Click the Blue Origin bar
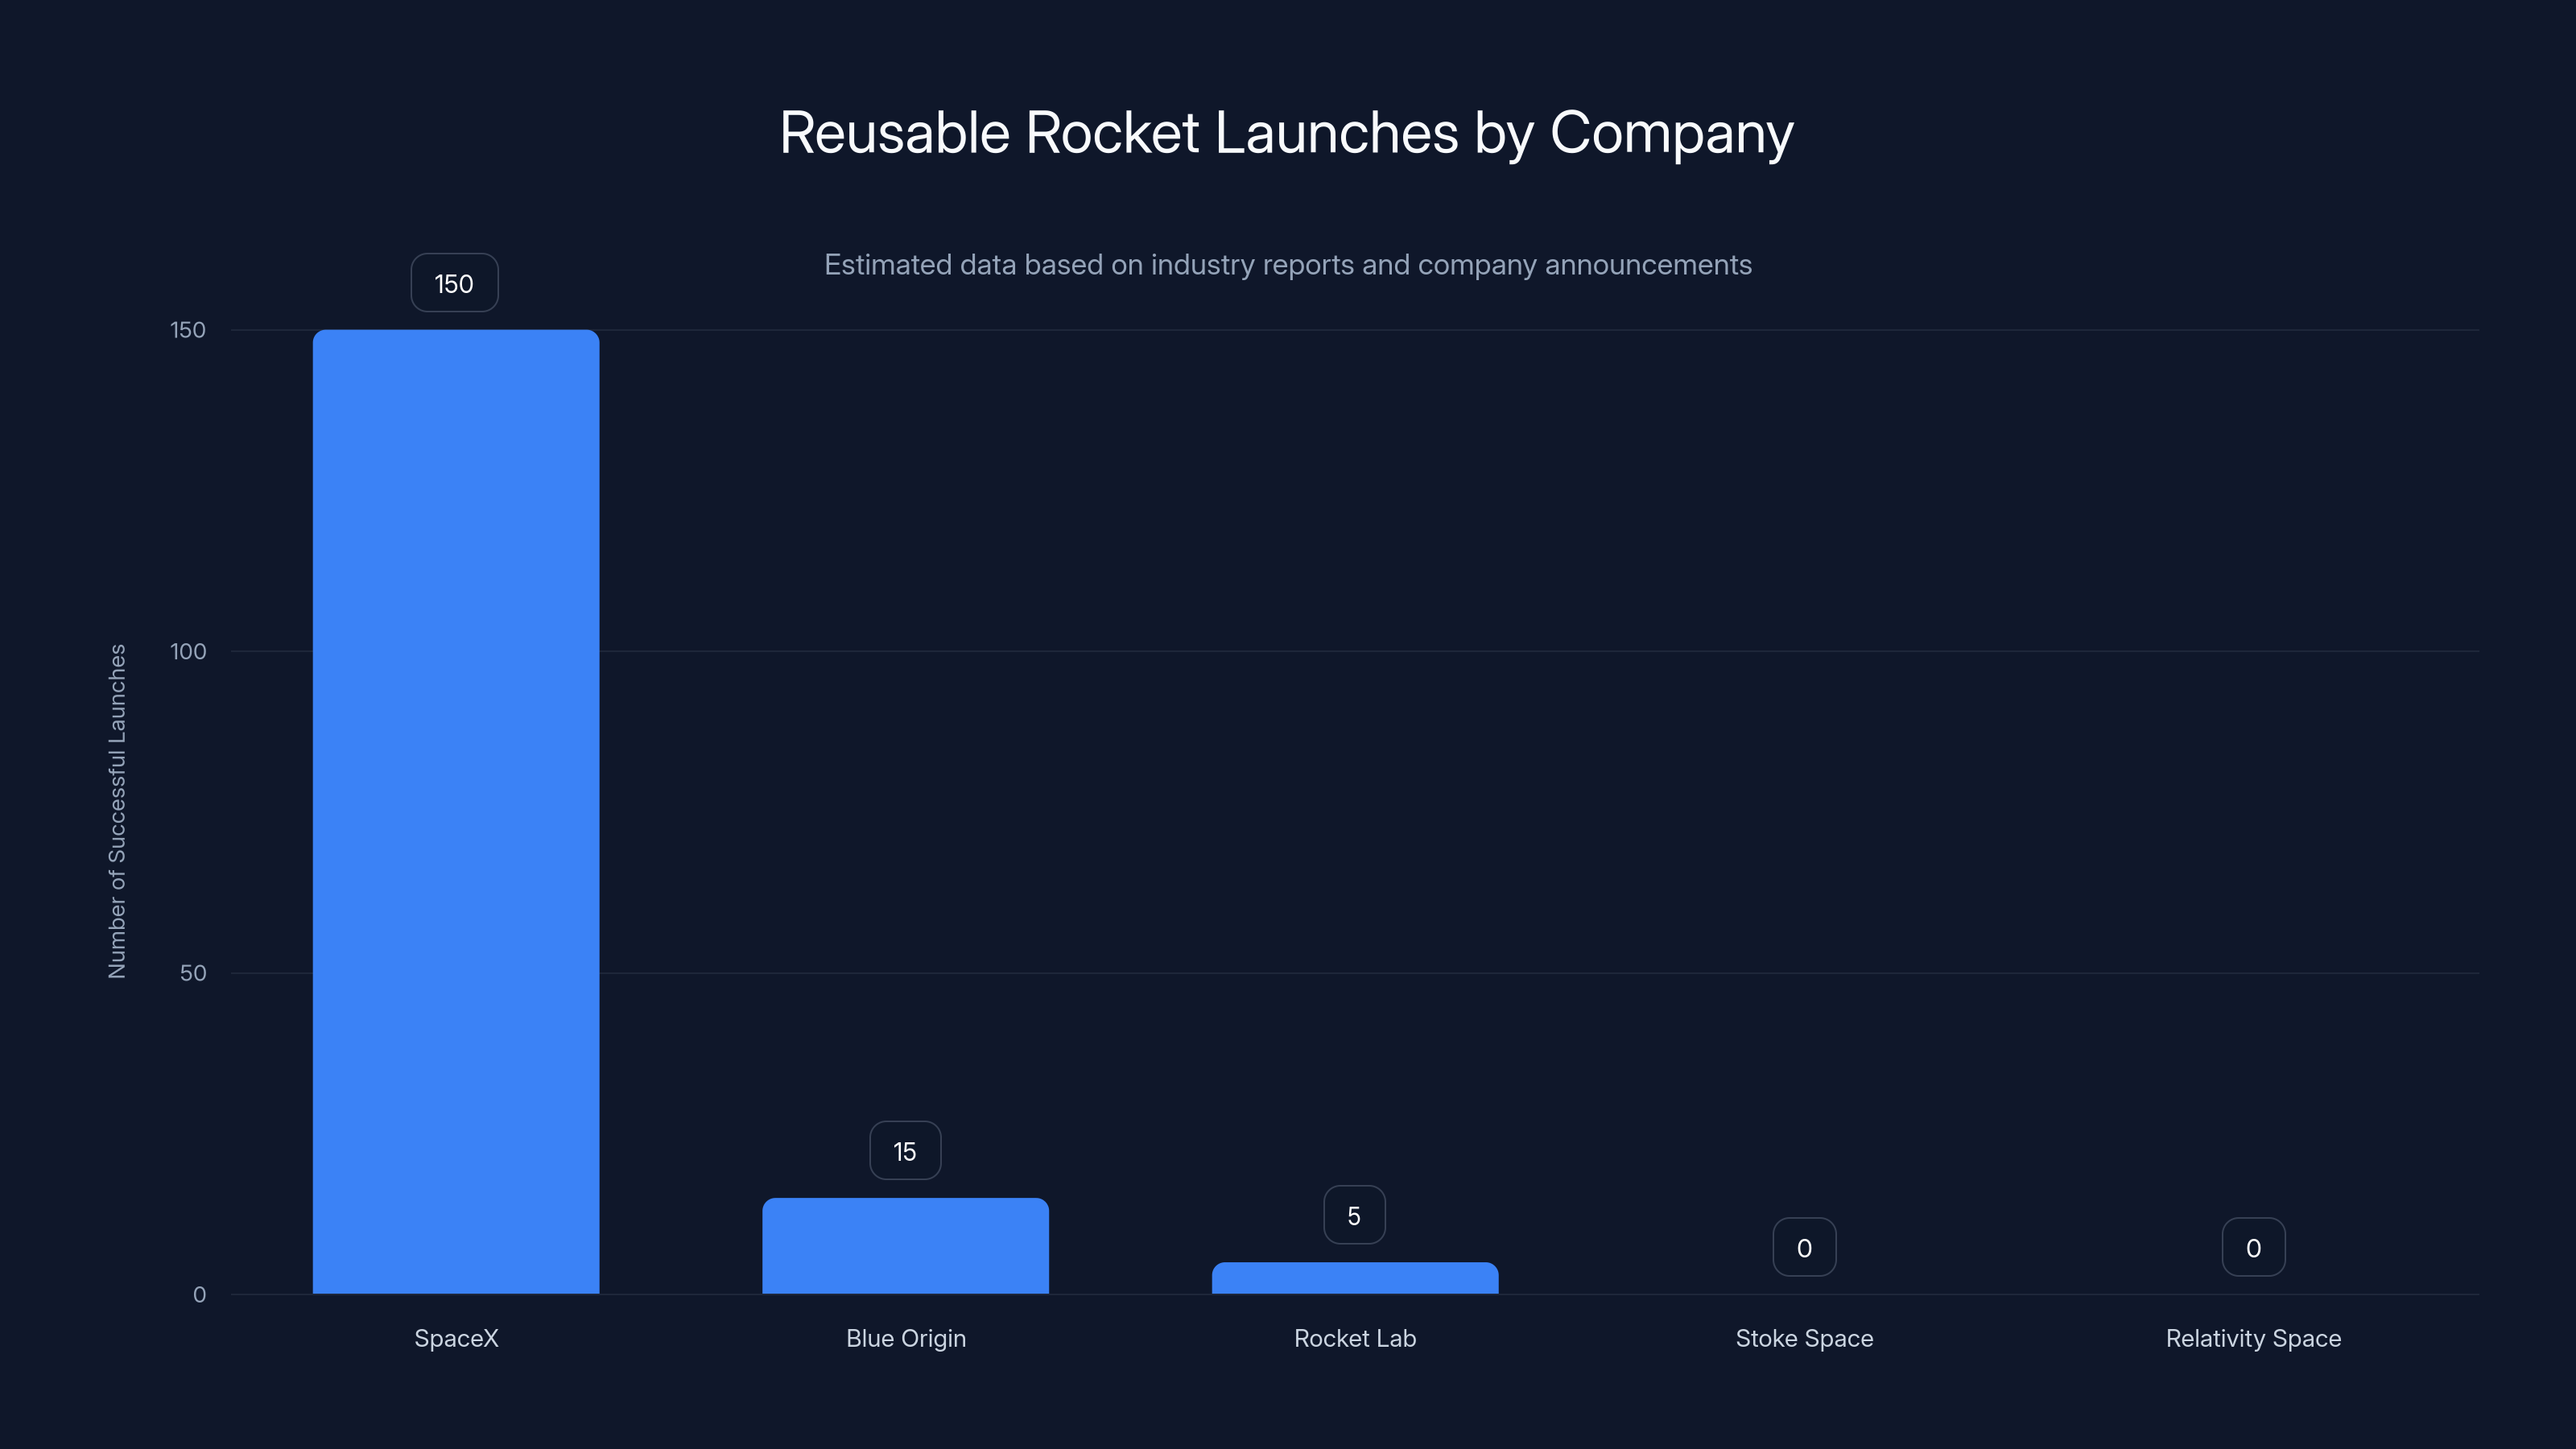This screenshot has width=2576, height=1449. (905, 1246)
